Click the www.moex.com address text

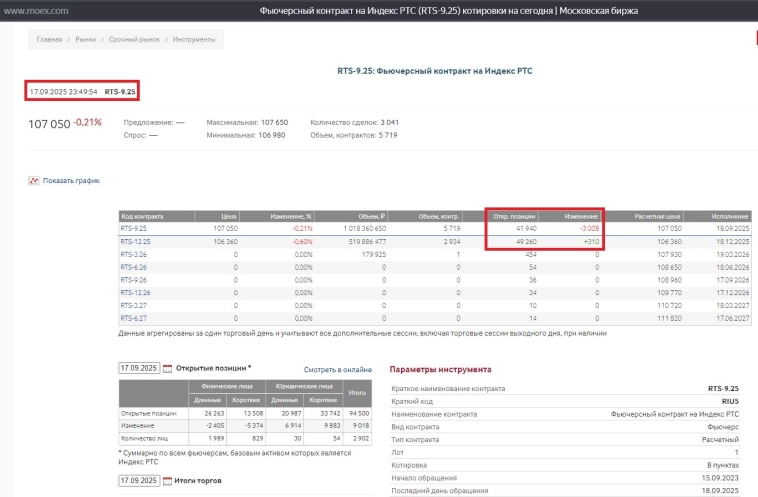(37, 10)
